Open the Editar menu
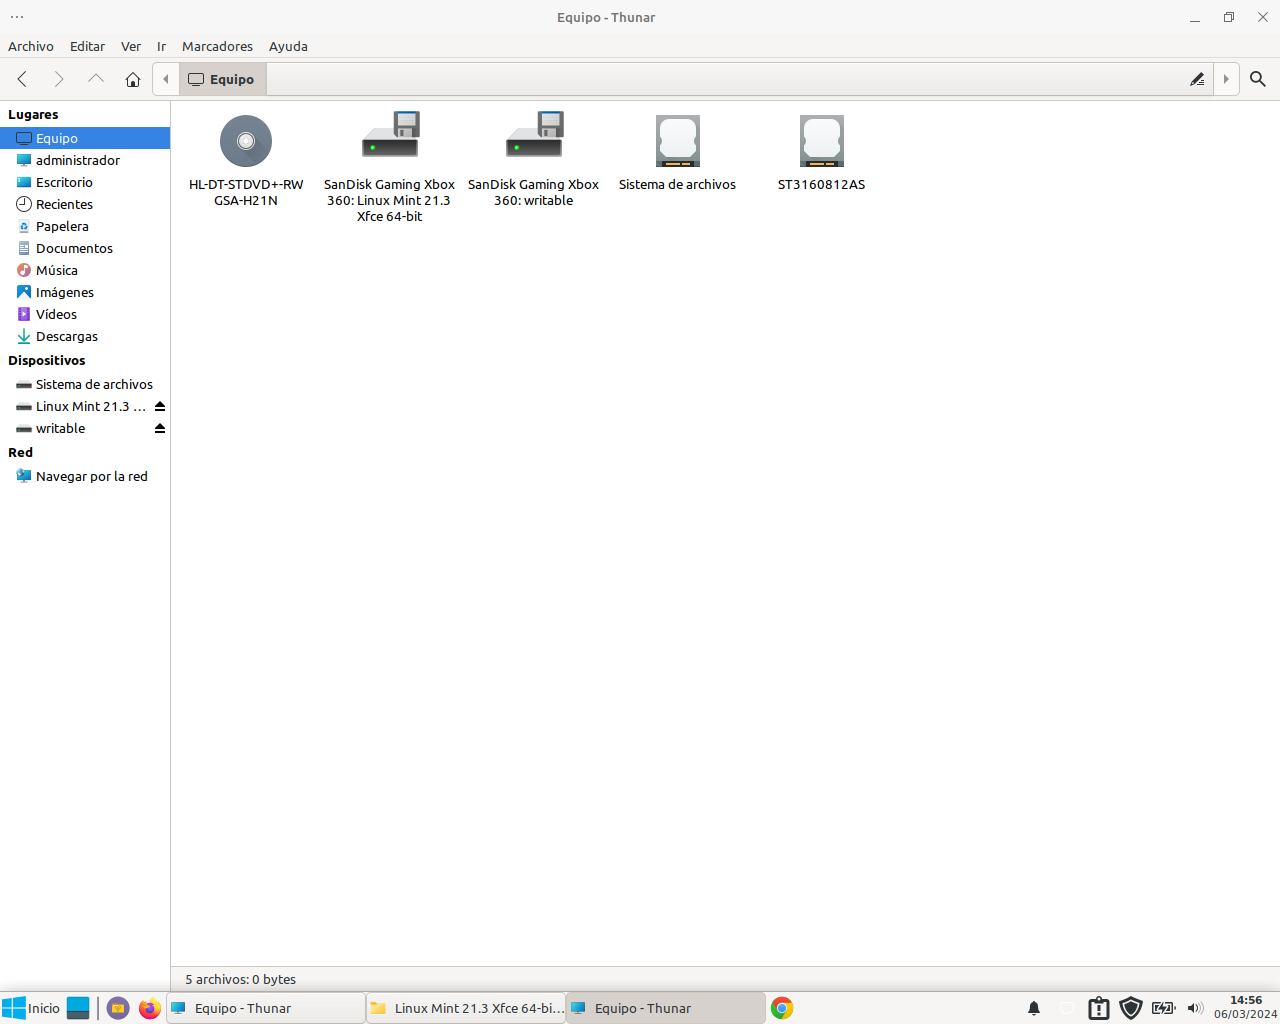 click(87, 46)
